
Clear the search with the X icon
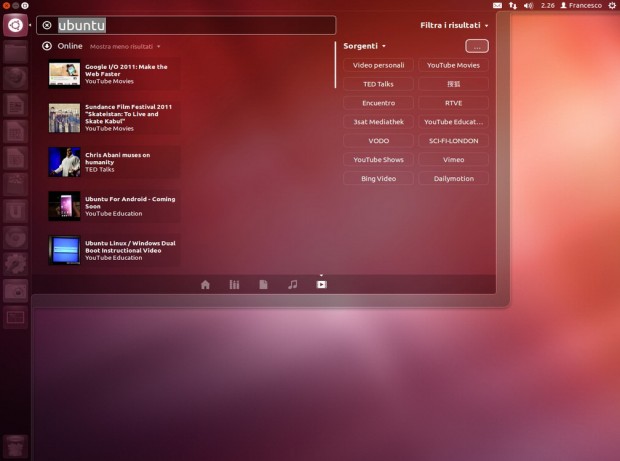click(x=47, y=25)
